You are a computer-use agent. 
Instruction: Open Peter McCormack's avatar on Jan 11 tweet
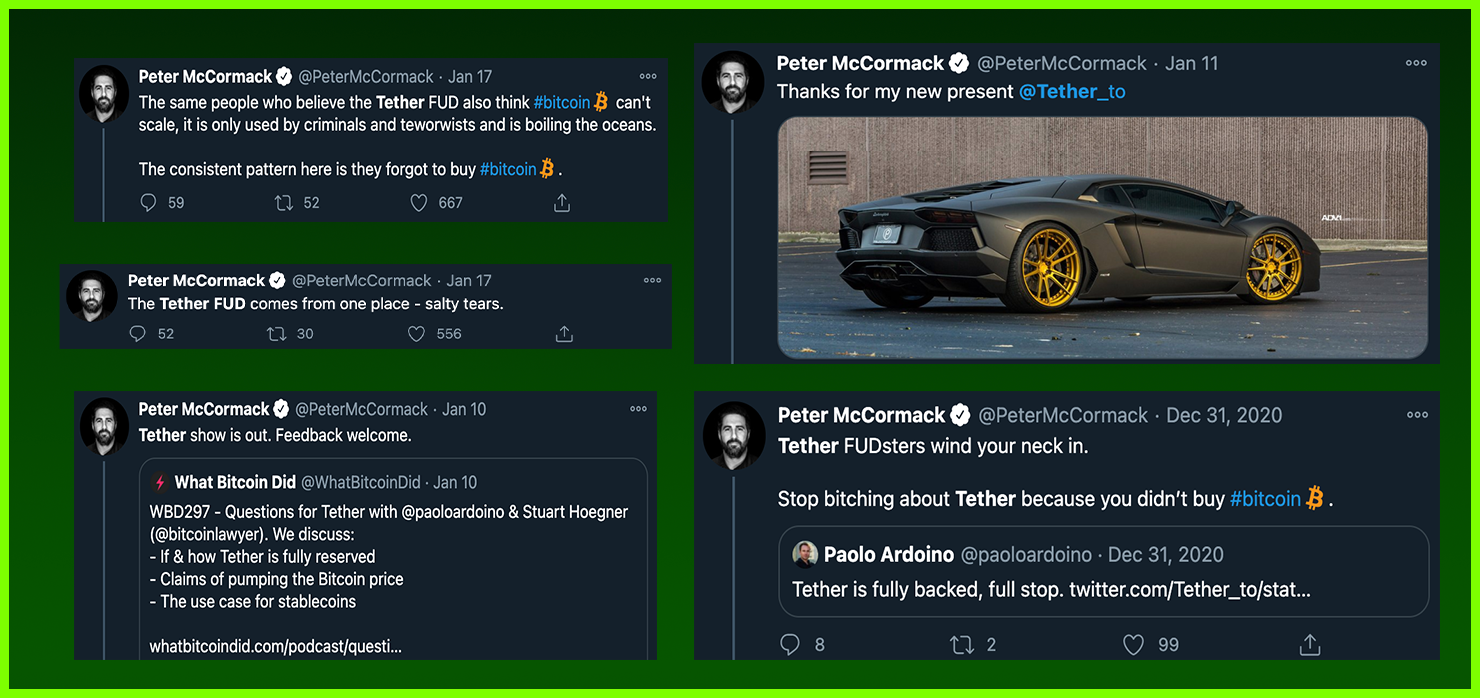click(733, 82)
